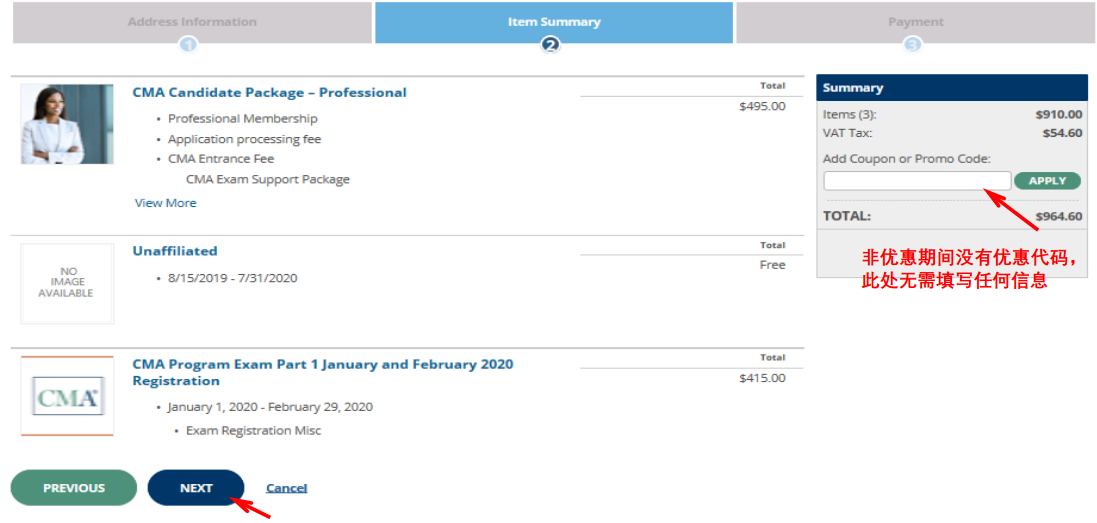Select the Item Summary step tab
Viewport: 1097px width, 523px height.
(554, 21)
